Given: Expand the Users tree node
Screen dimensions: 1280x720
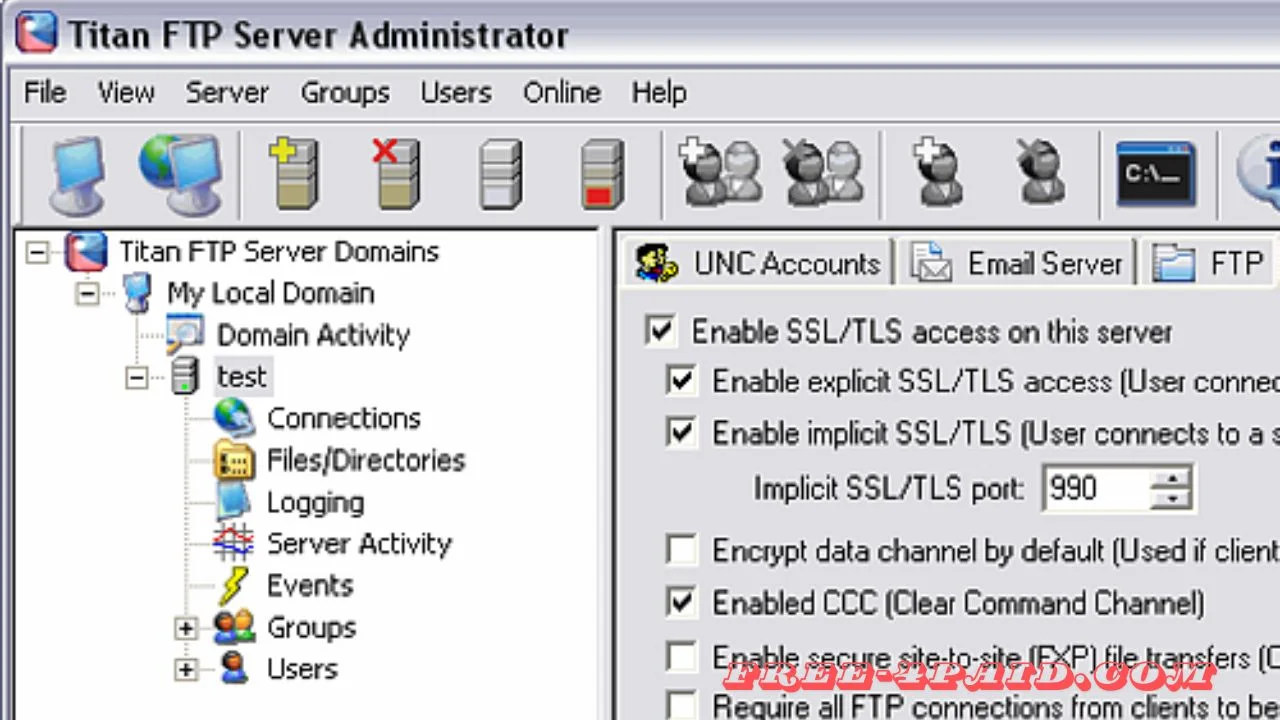Looking at the screenshot, I should pyautogui.click(x=185, y=669).
